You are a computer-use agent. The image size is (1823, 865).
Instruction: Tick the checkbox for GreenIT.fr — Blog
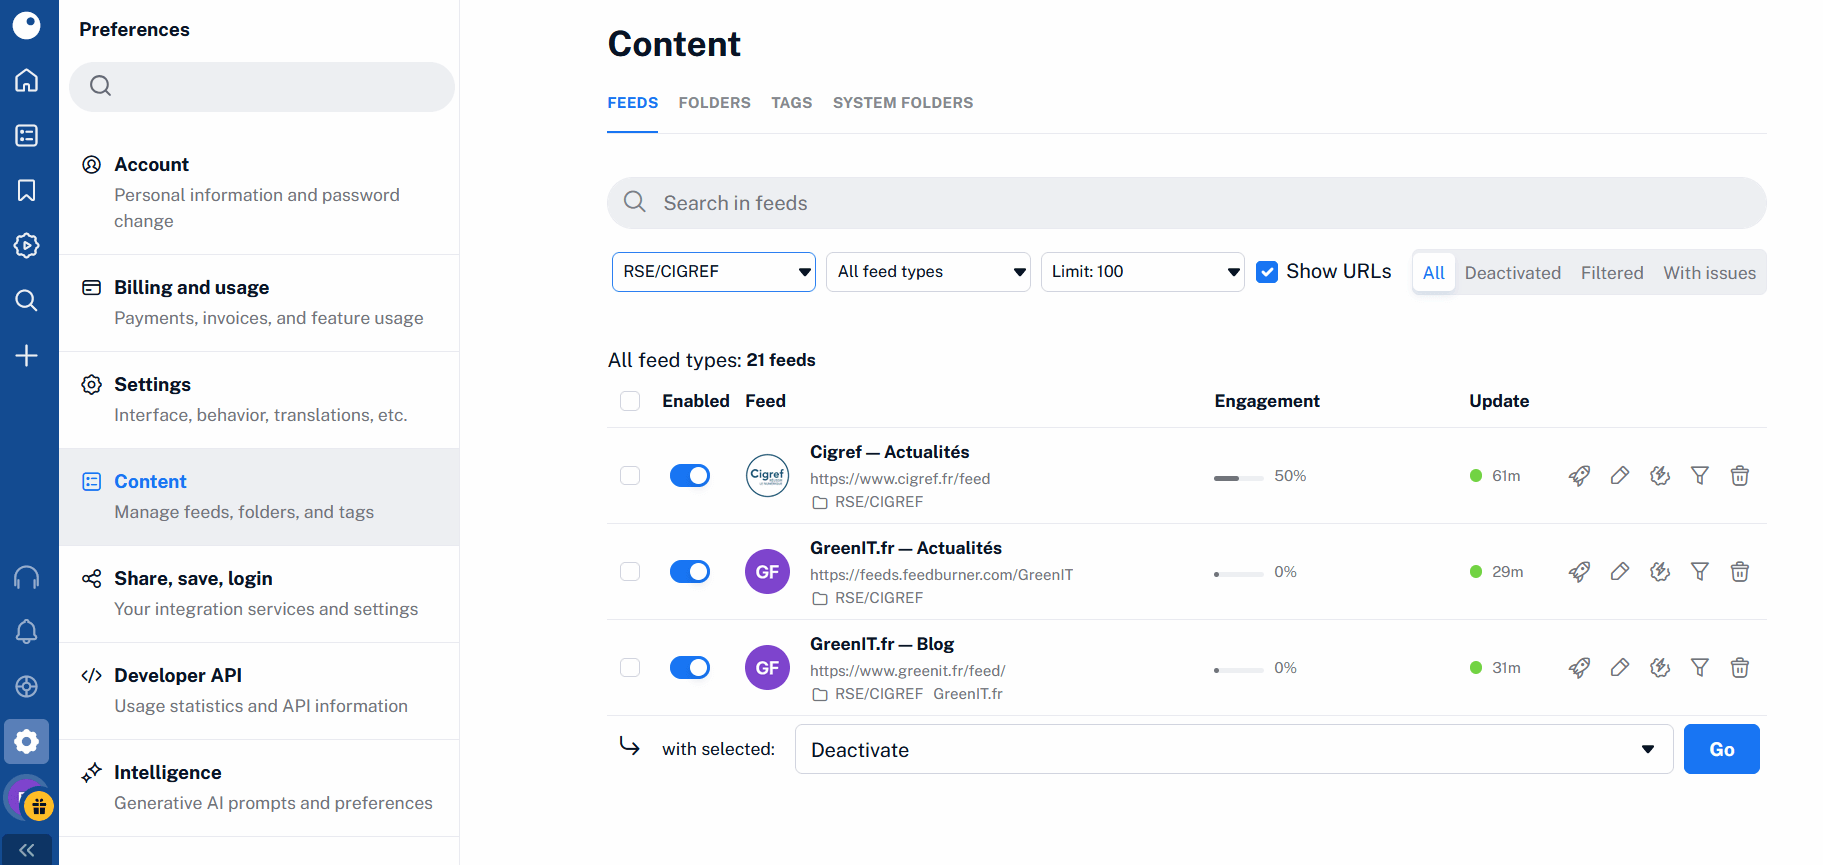click(x=630, y=668)
